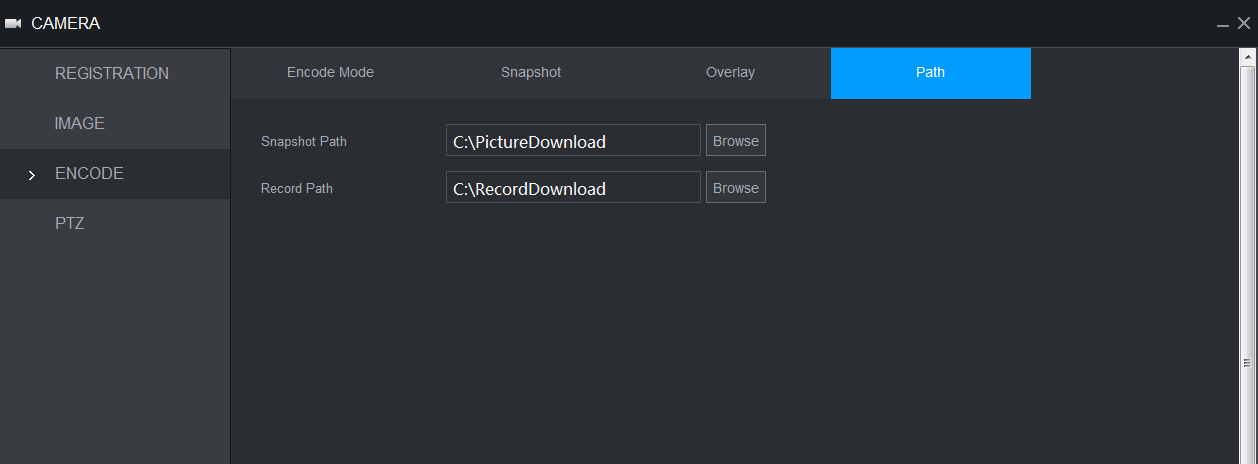
Task: Select ENCODE in the sidebar
Action: pos(89,173)
